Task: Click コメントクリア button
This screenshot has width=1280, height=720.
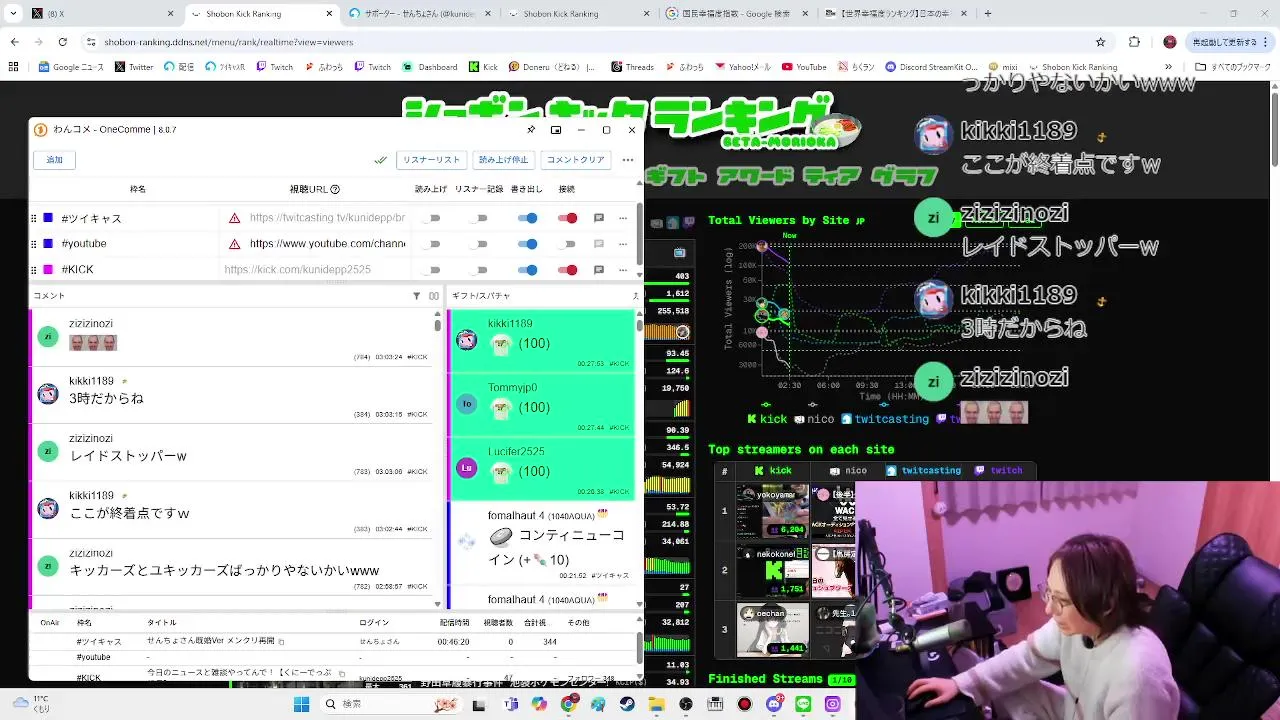Action: 576,160
